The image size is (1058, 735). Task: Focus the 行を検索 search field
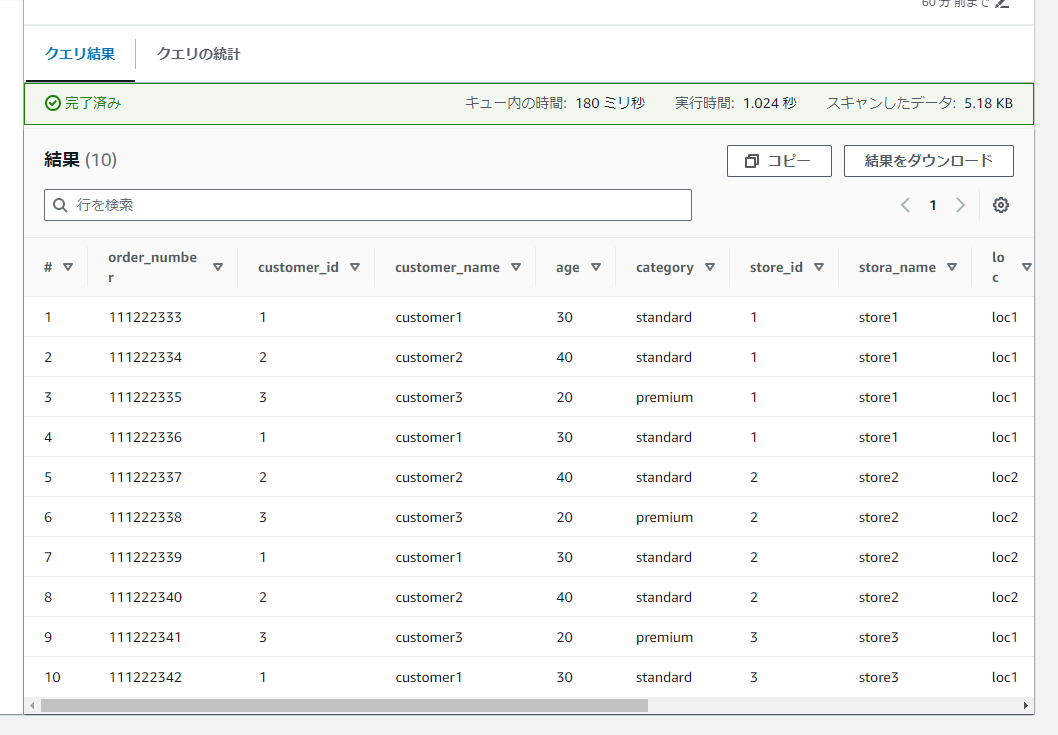(x=368, y=205)
